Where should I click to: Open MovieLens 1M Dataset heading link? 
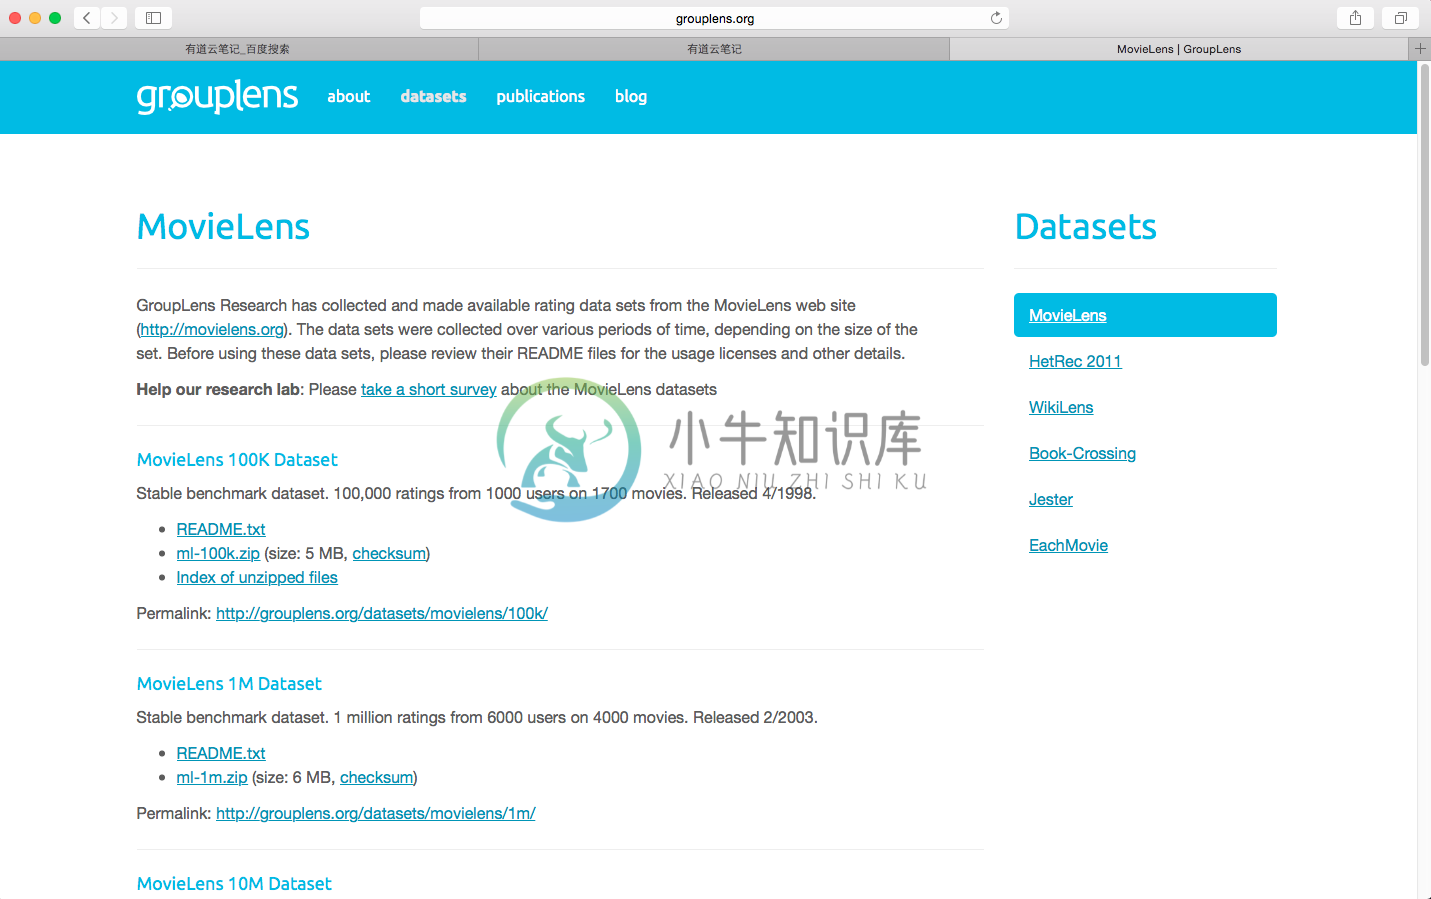[x=229, y=683]
